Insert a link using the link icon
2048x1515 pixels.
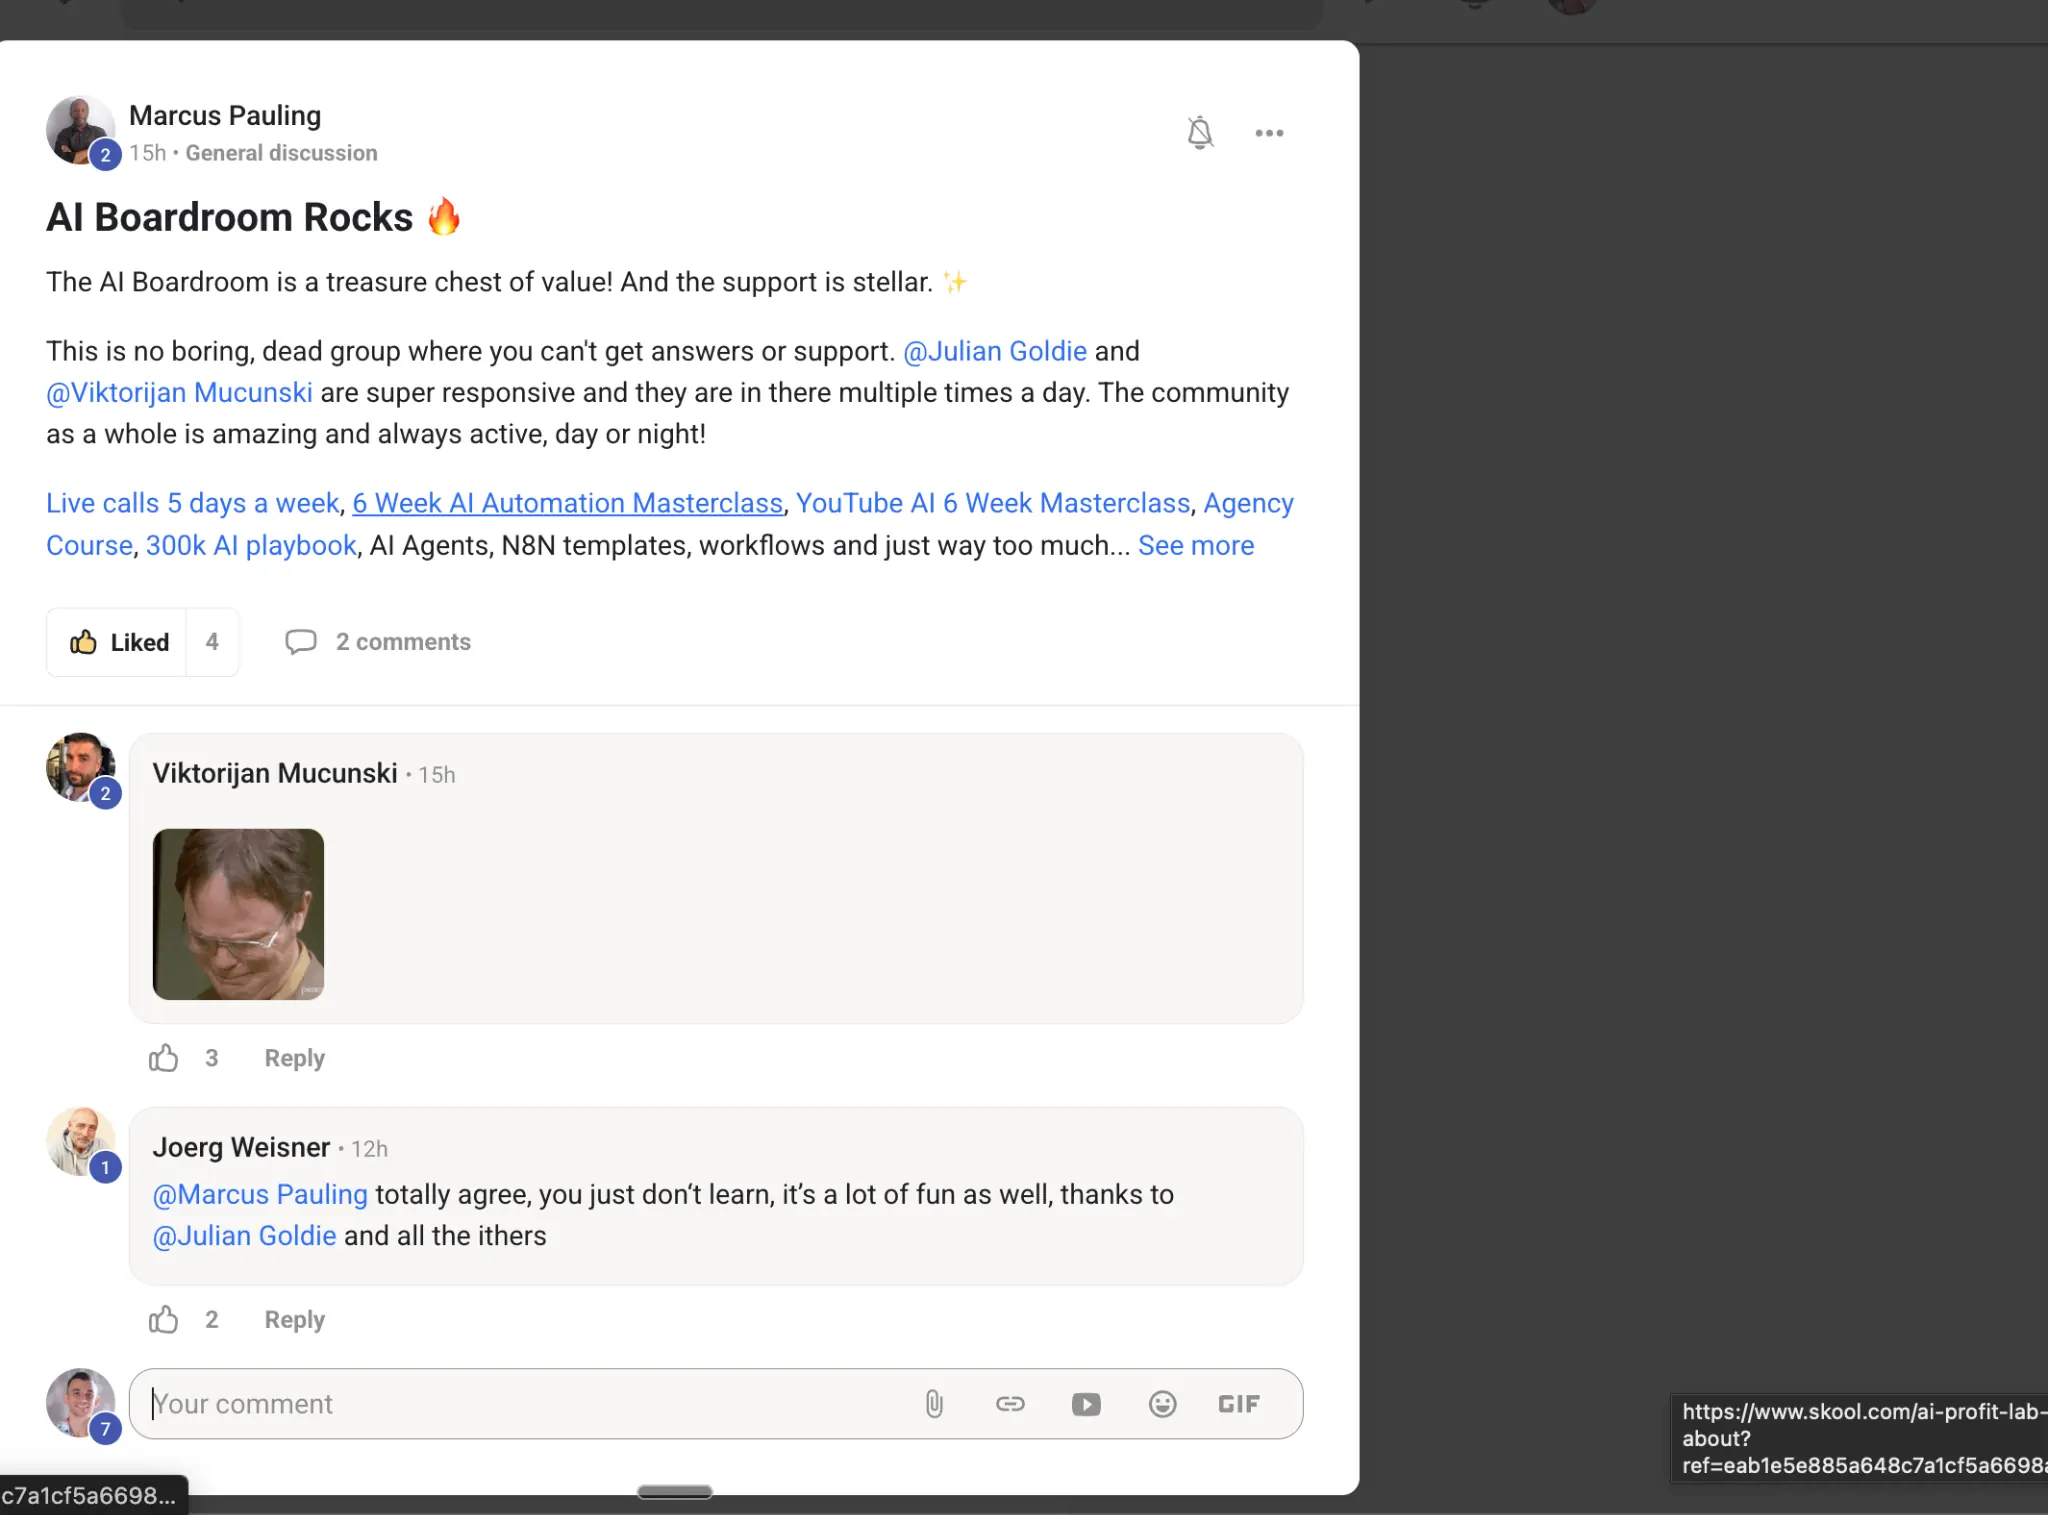(1010, 1404)
